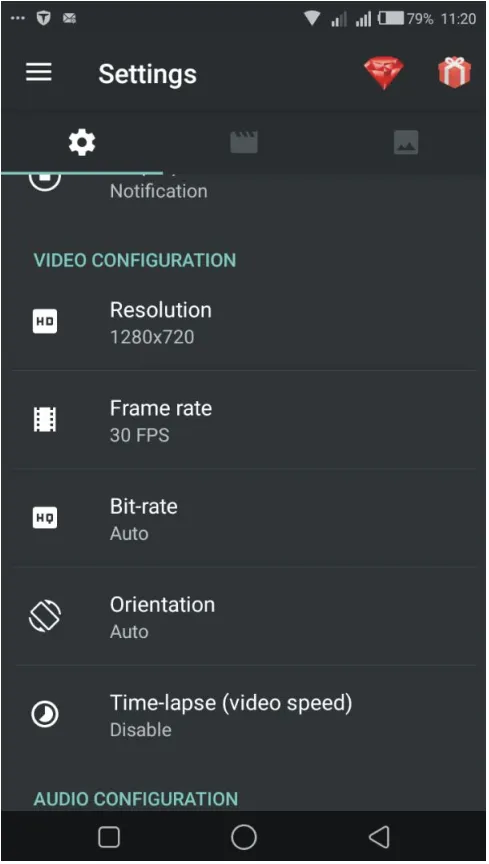Switch to the image gallery tab
This screenshot has width=489, height=864.
[x=406, y=143]
